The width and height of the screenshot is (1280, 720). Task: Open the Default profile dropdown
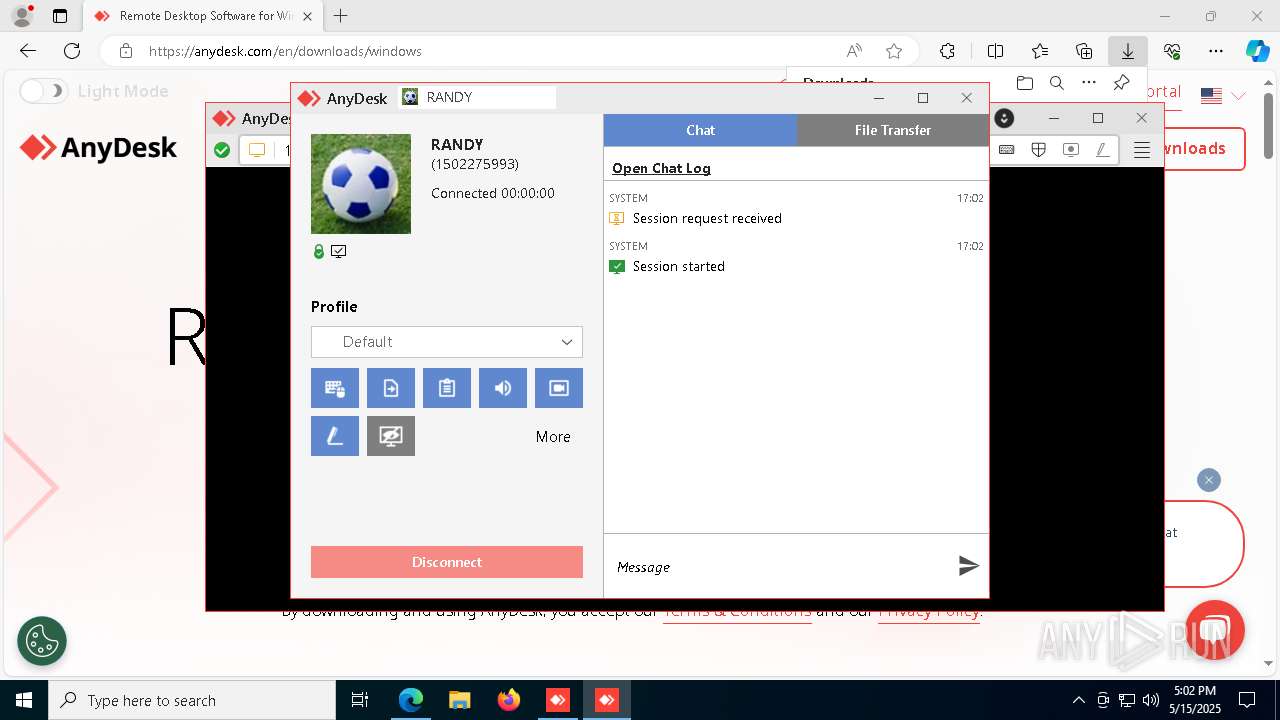[447, 342]
